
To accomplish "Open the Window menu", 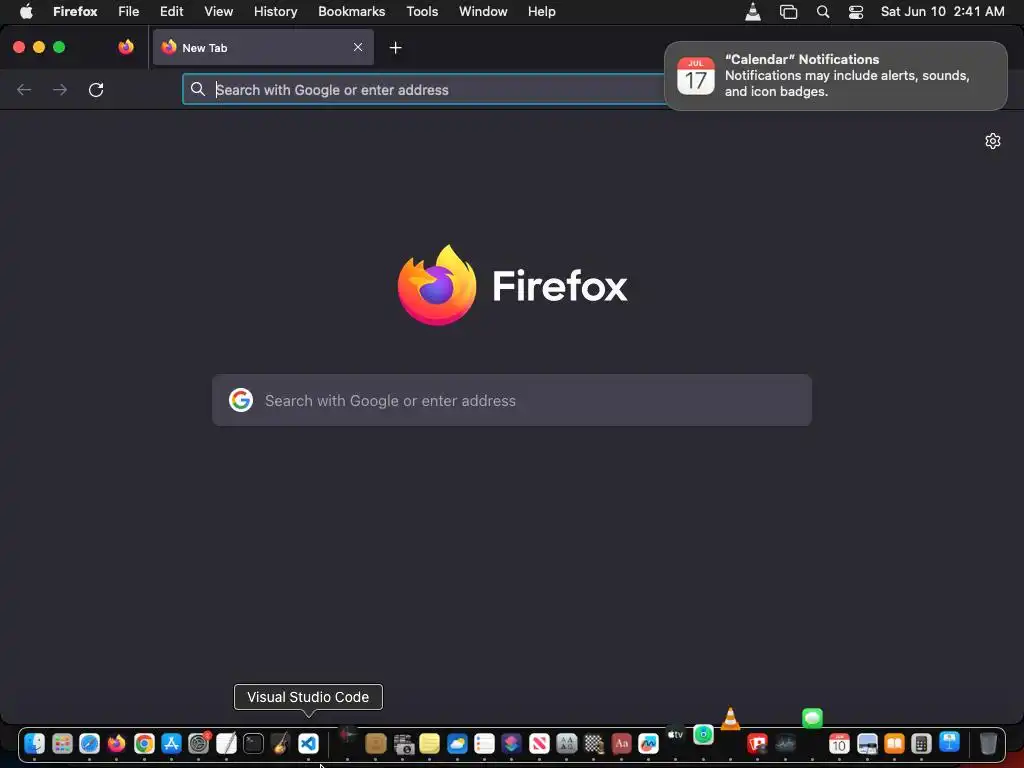I will point(483,11).
